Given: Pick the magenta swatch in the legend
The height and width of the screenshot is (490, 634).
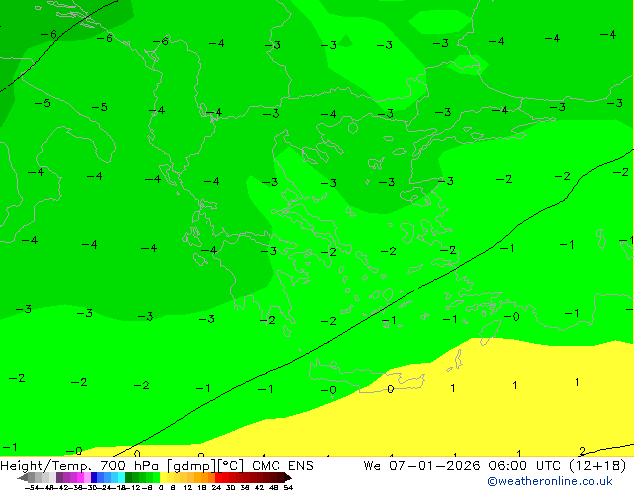Looking at the screenshot, I should coord(80,477).
